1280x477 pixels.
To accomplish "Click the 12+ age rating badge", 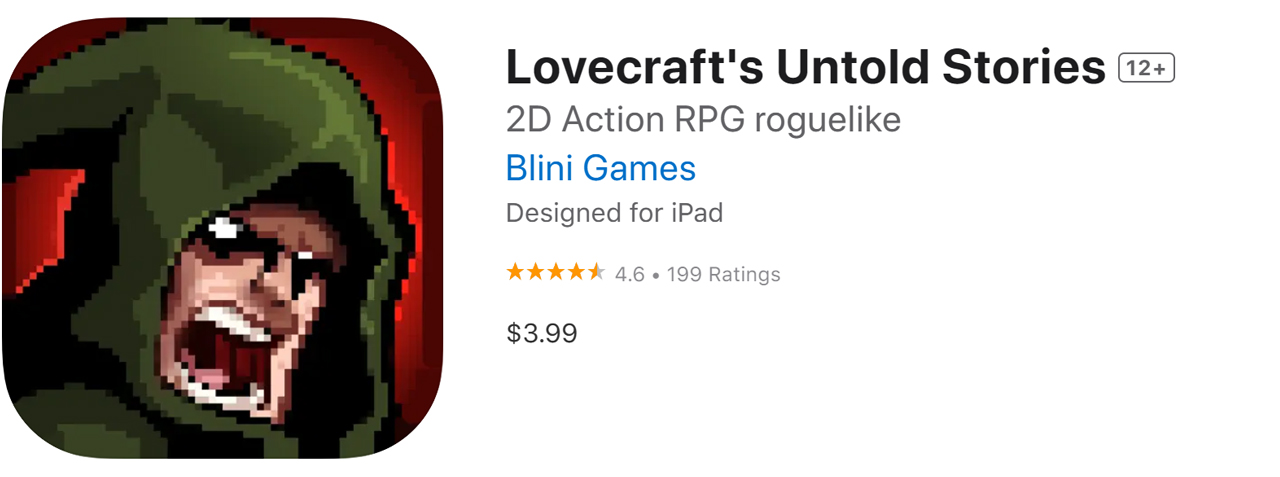I will point(1146,68).
